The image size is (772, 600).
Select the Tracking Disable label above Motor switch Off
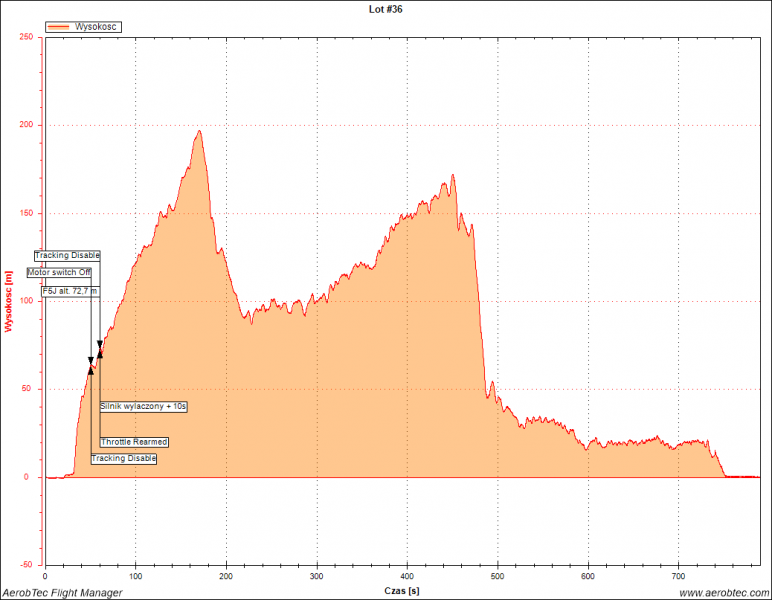[67, 255]
